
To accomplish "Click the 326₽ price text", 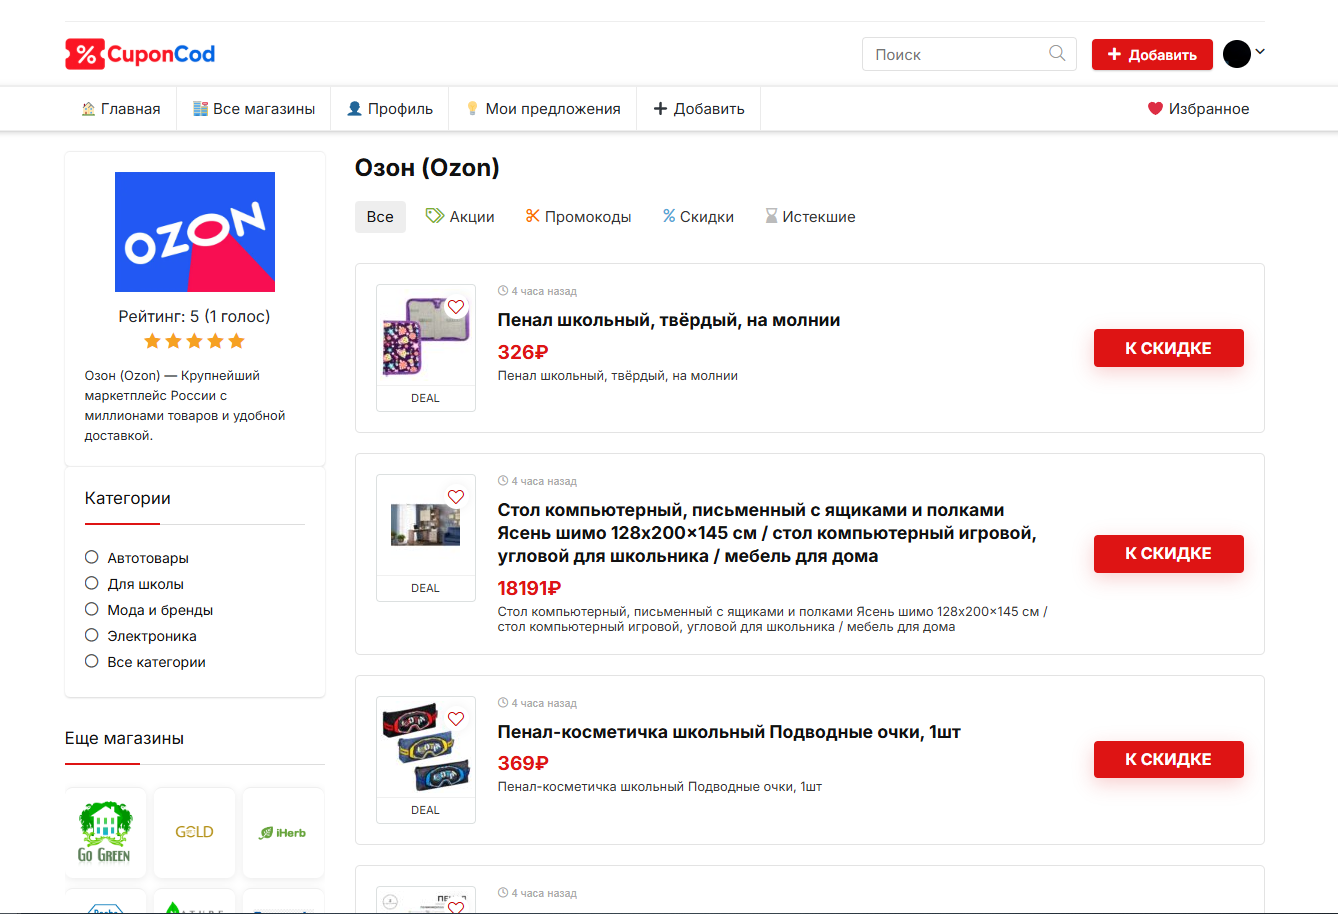I will tap(523, 352).
